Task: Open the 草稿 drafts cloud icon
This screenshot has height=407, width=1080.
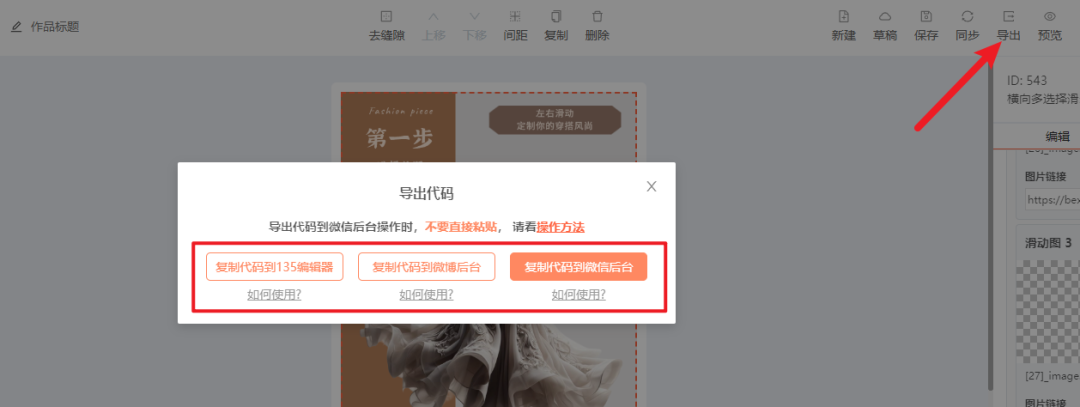Action: click(x=885, y=16)
